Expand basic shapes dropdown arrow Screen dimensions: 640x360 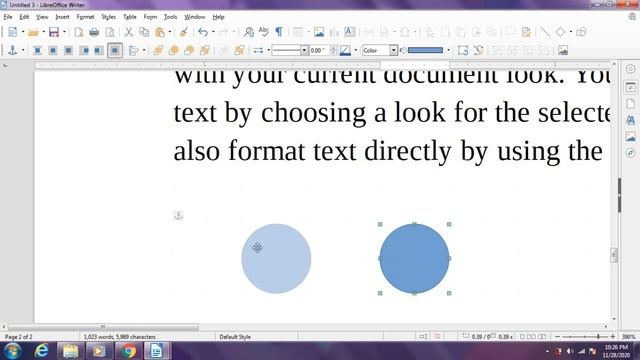pyautogui.click(x=571, y=32)
